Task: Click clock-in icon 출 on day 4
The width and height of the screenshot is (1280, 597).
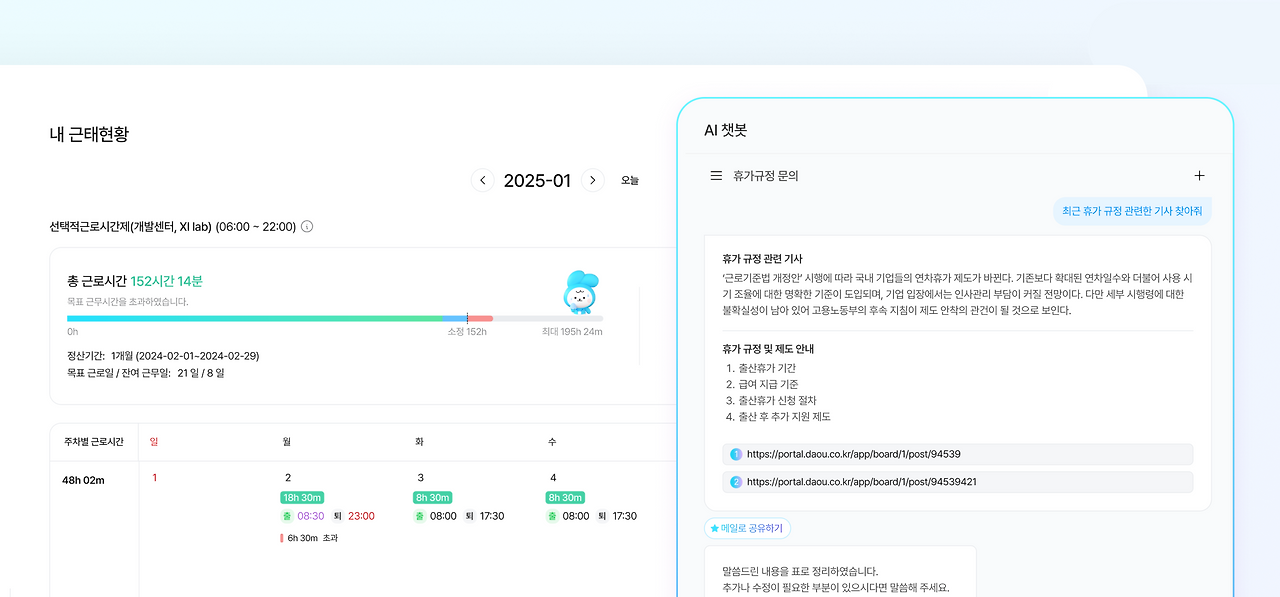Action: [x=552, y=516]
